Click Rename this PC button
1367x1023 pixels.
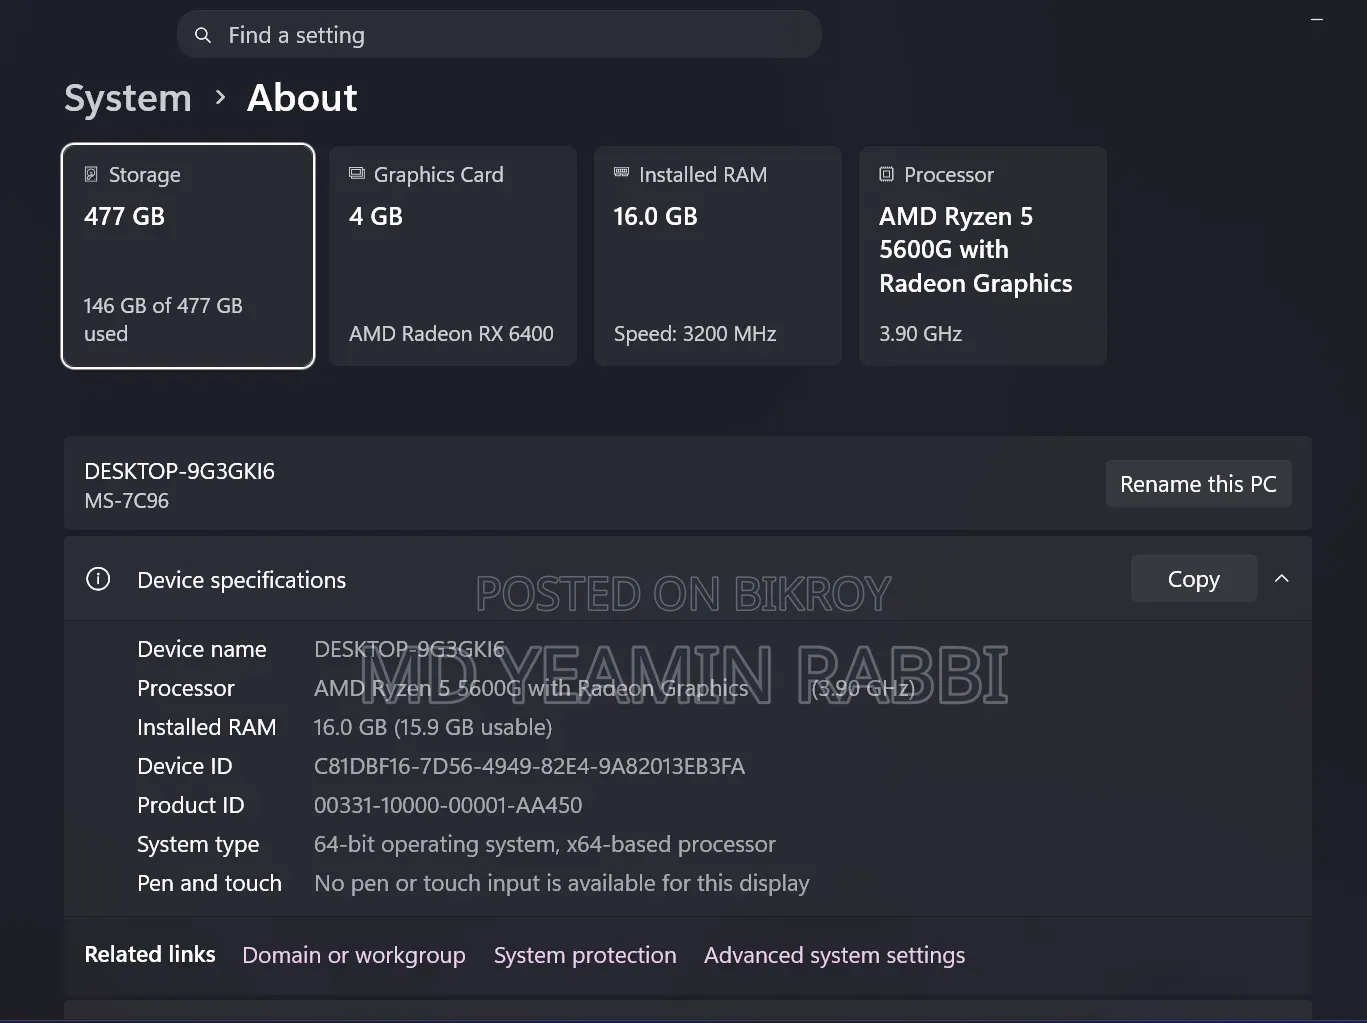1198,484
